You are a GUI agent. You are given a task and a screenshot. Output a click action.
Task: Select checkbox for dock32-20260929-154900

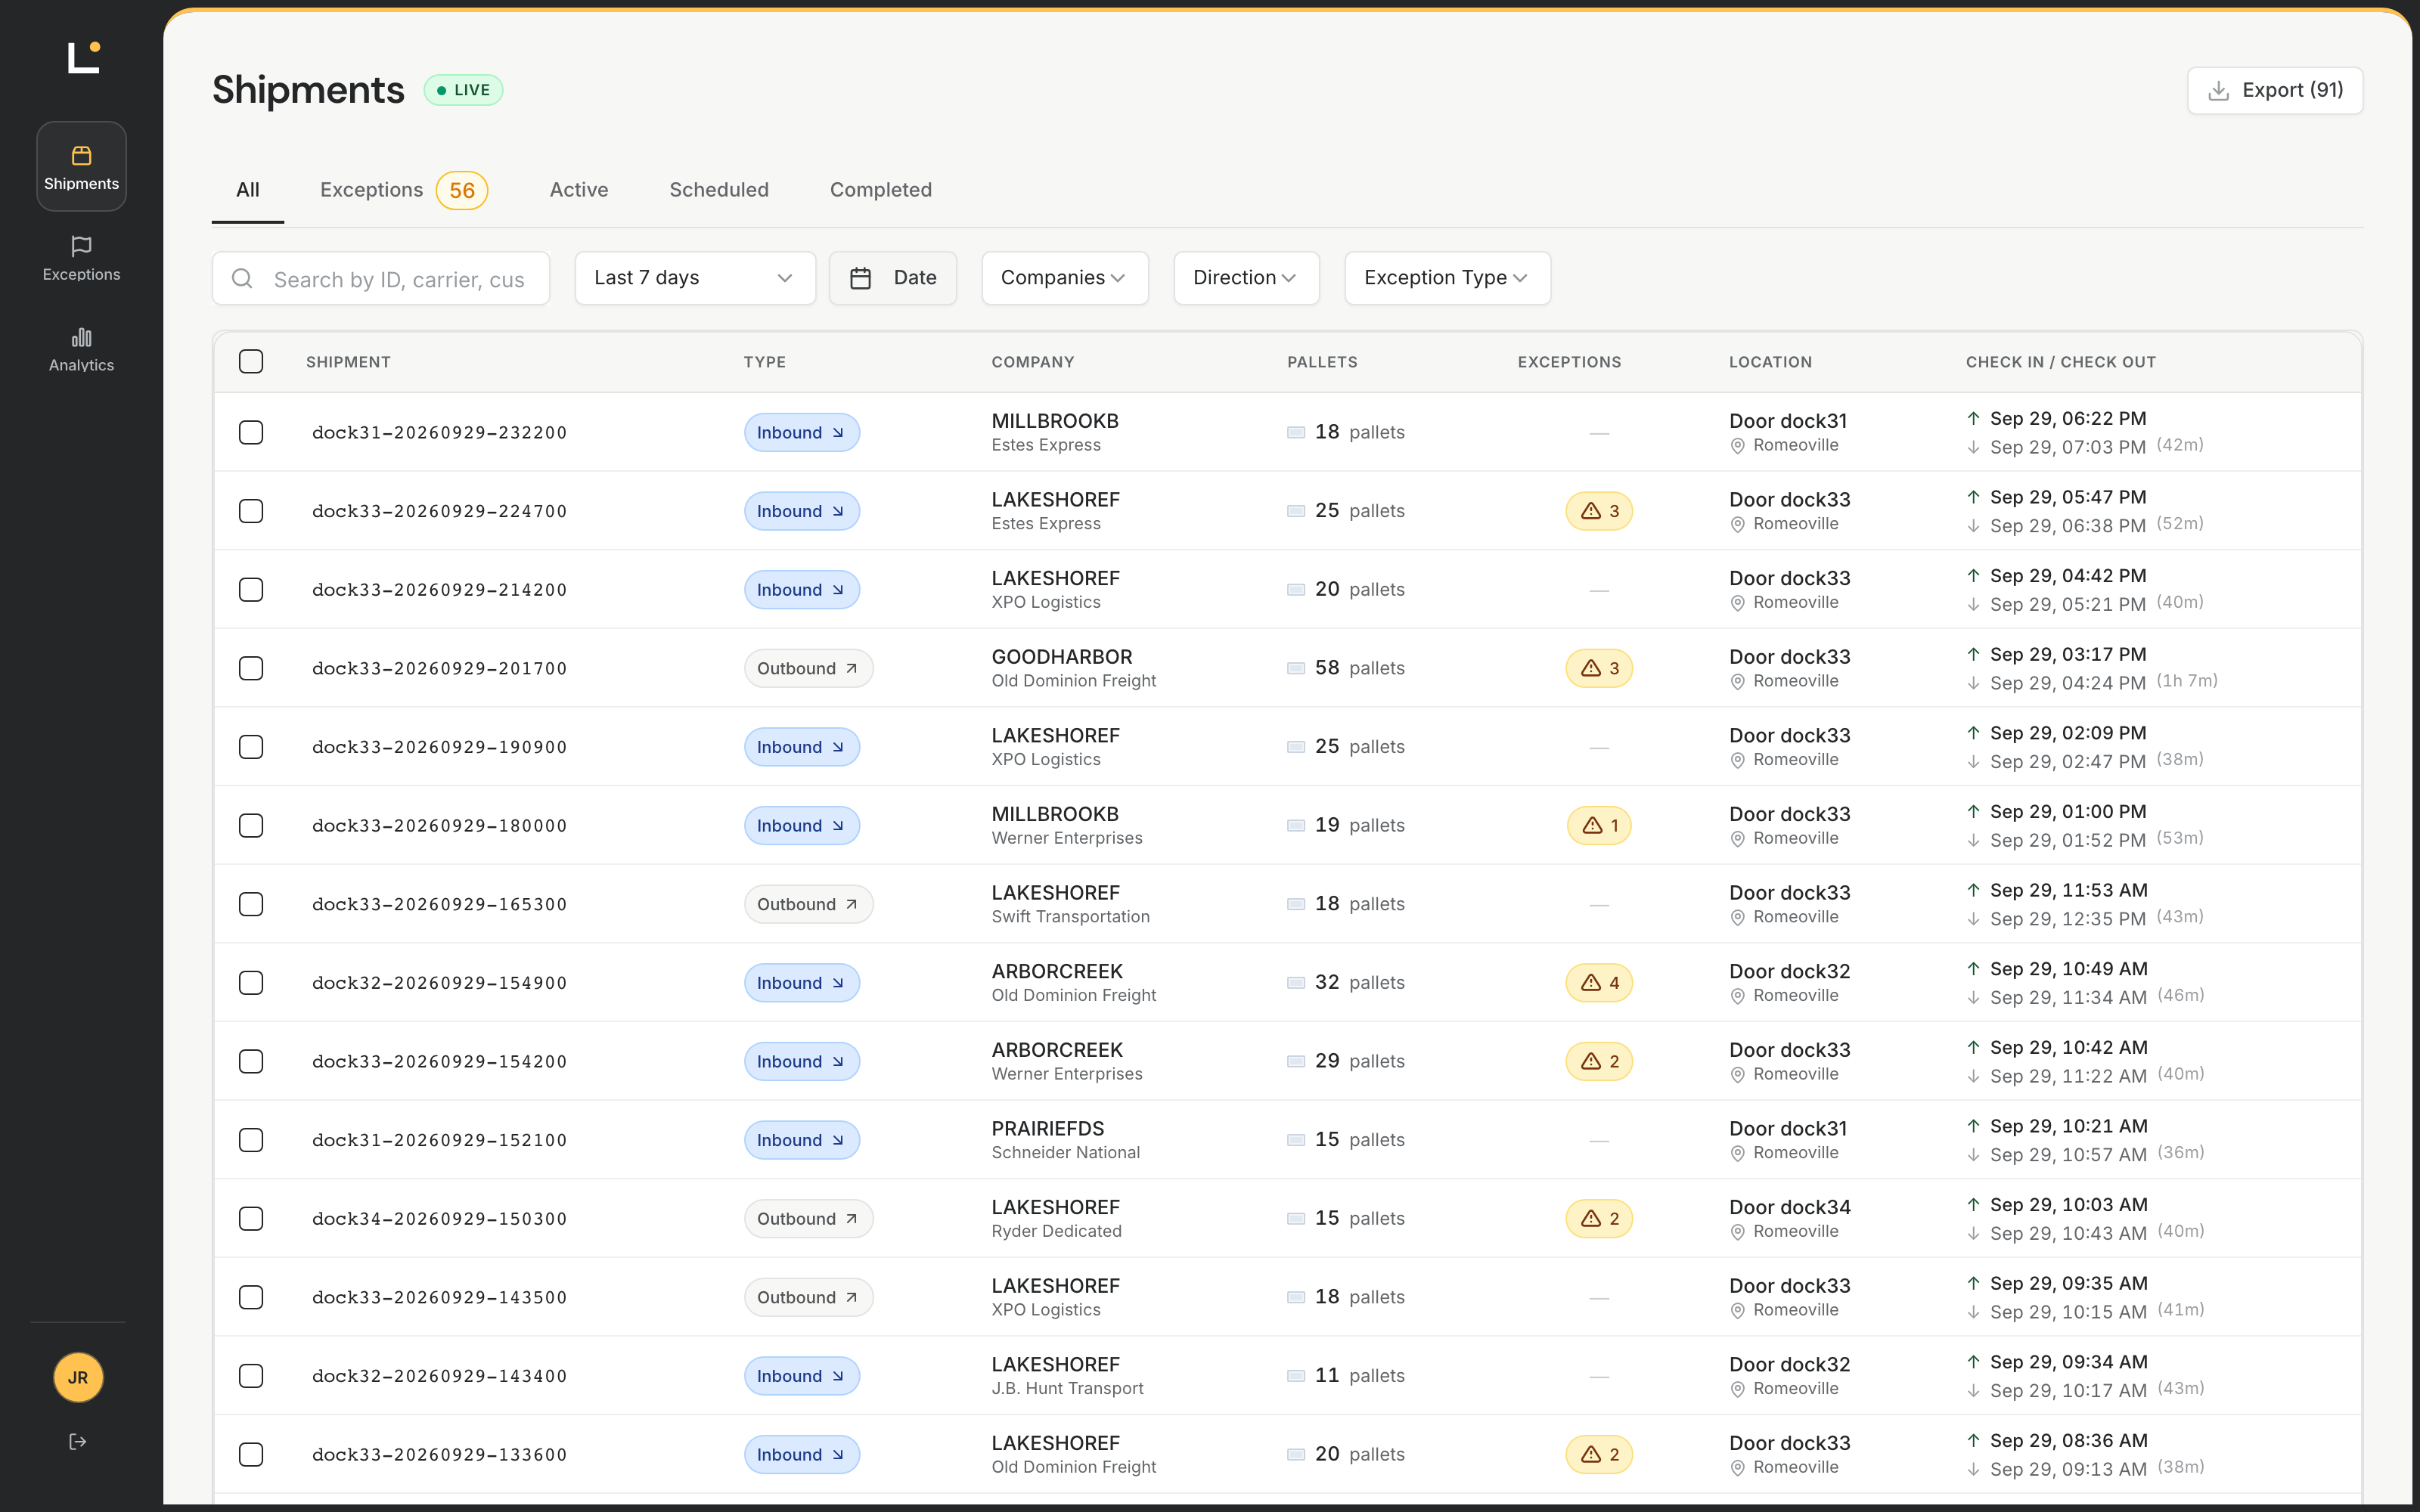(251, 982)
